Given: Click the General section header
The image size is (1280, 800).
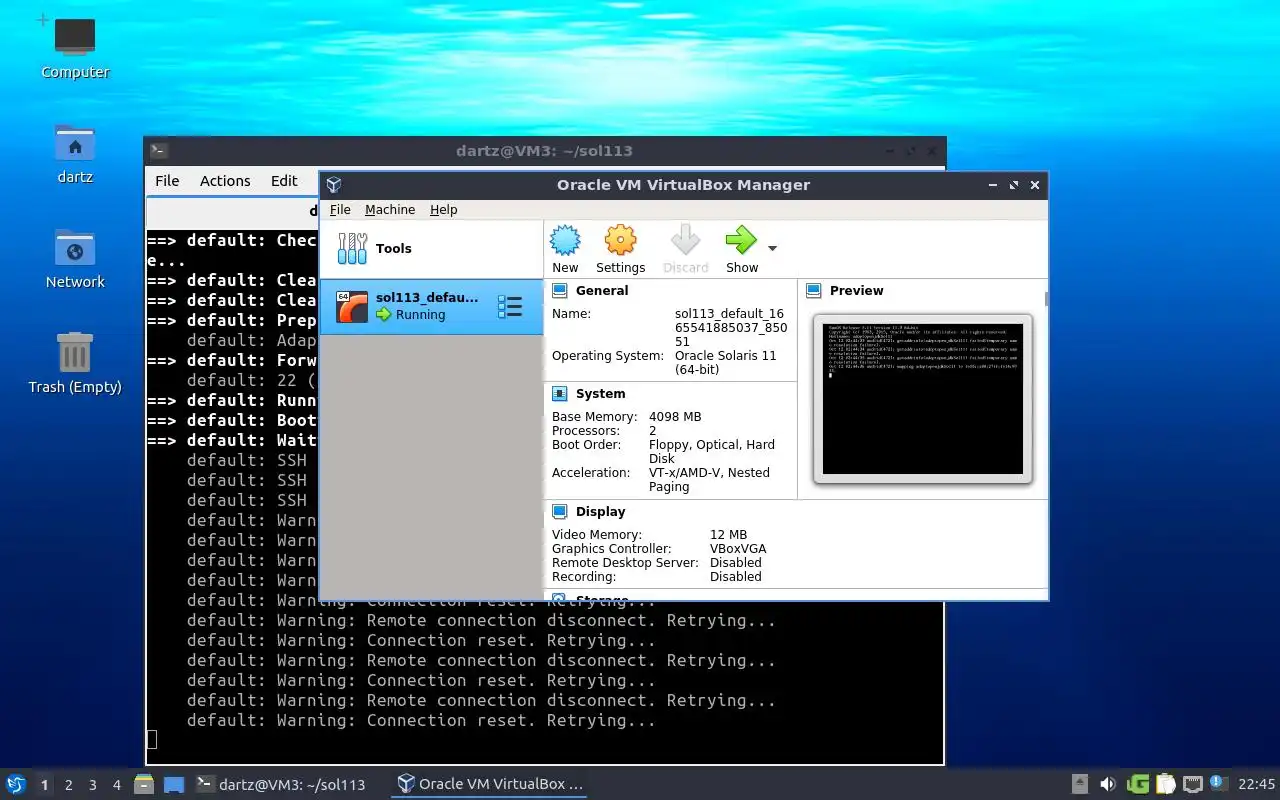Looking at the screenshot, I should [602, 291].
